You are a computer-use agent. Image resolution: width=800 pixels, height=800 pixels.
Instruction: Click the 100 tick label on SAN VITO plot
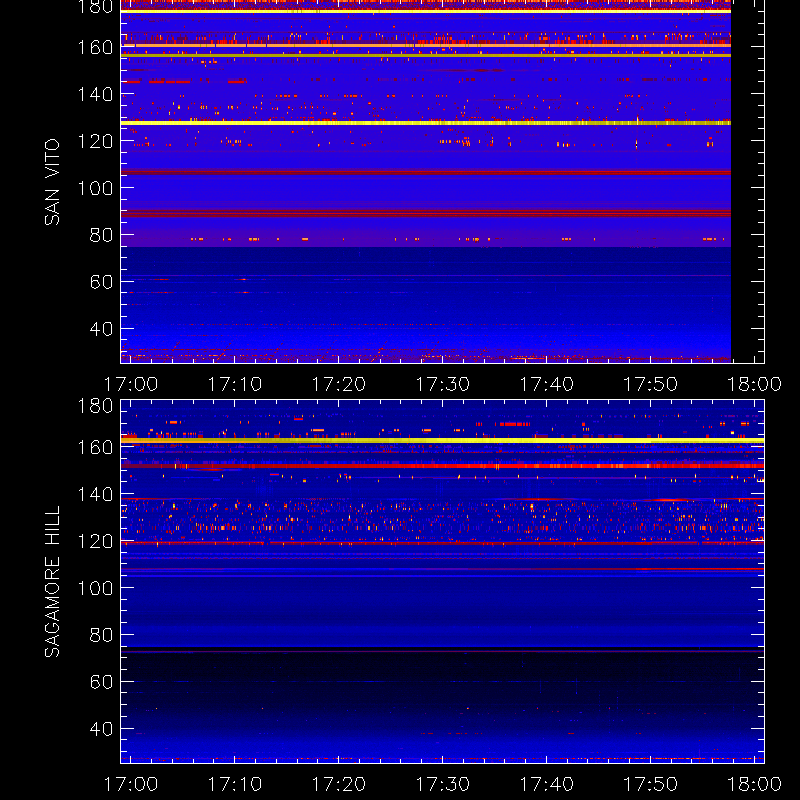[x=95, y=188]
